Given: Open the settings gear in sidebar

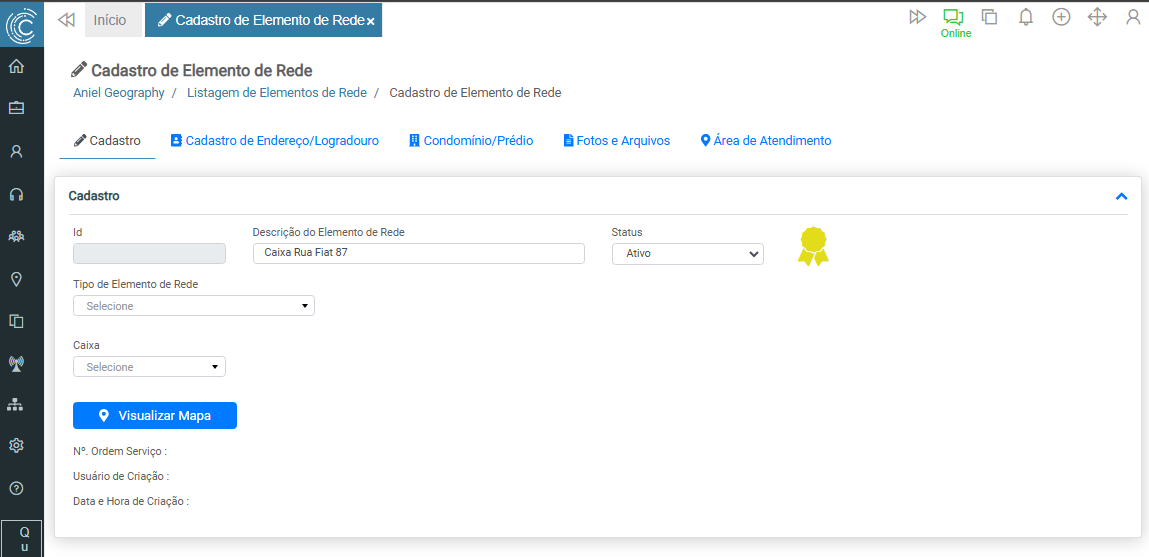Looking at the screenshot, I should tap(16, 446).
